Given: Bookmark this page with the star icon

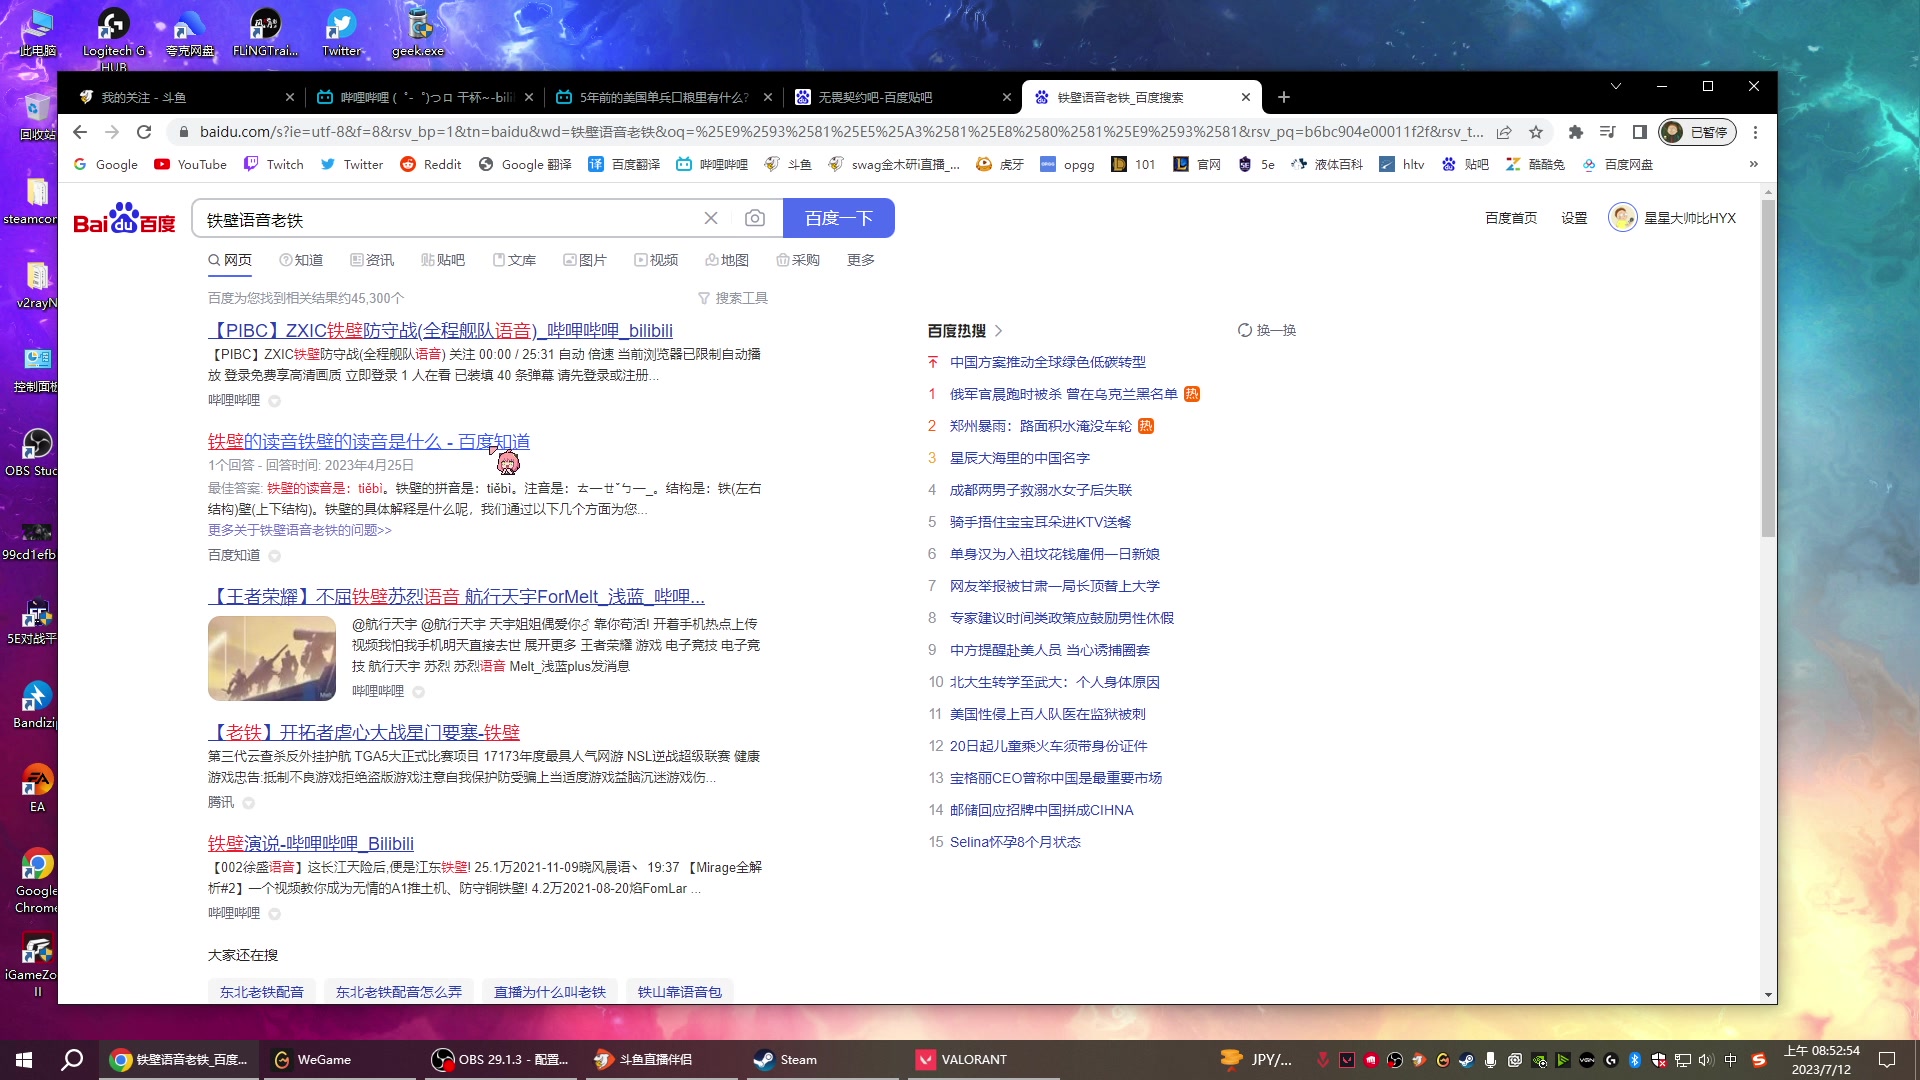Looking at the screenshot, I should pos(1536,132).
